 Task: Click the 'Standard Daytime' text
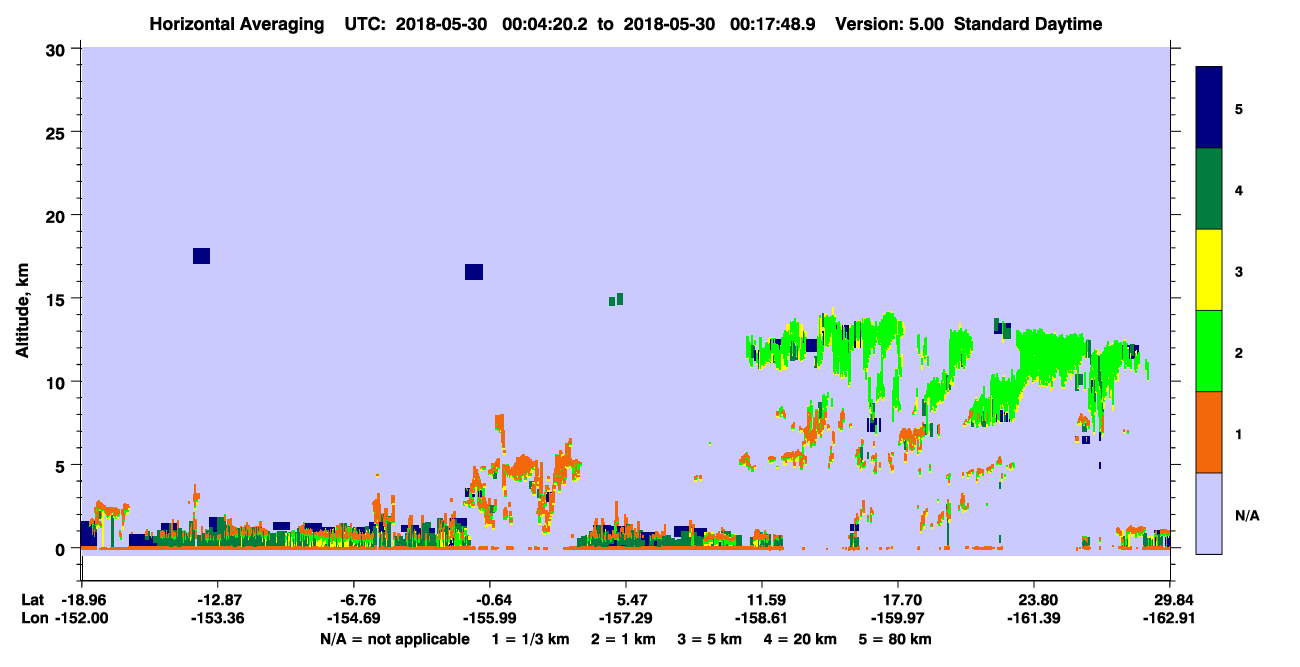click(x=1028, y=24)
